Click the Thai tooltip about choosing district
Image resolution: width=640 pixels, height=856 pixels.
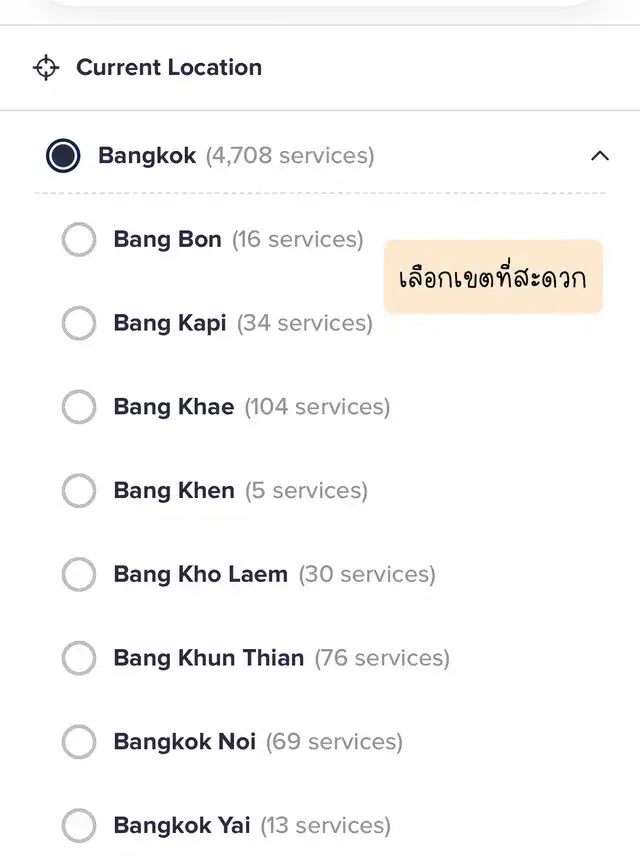click(x=493, y=277)
